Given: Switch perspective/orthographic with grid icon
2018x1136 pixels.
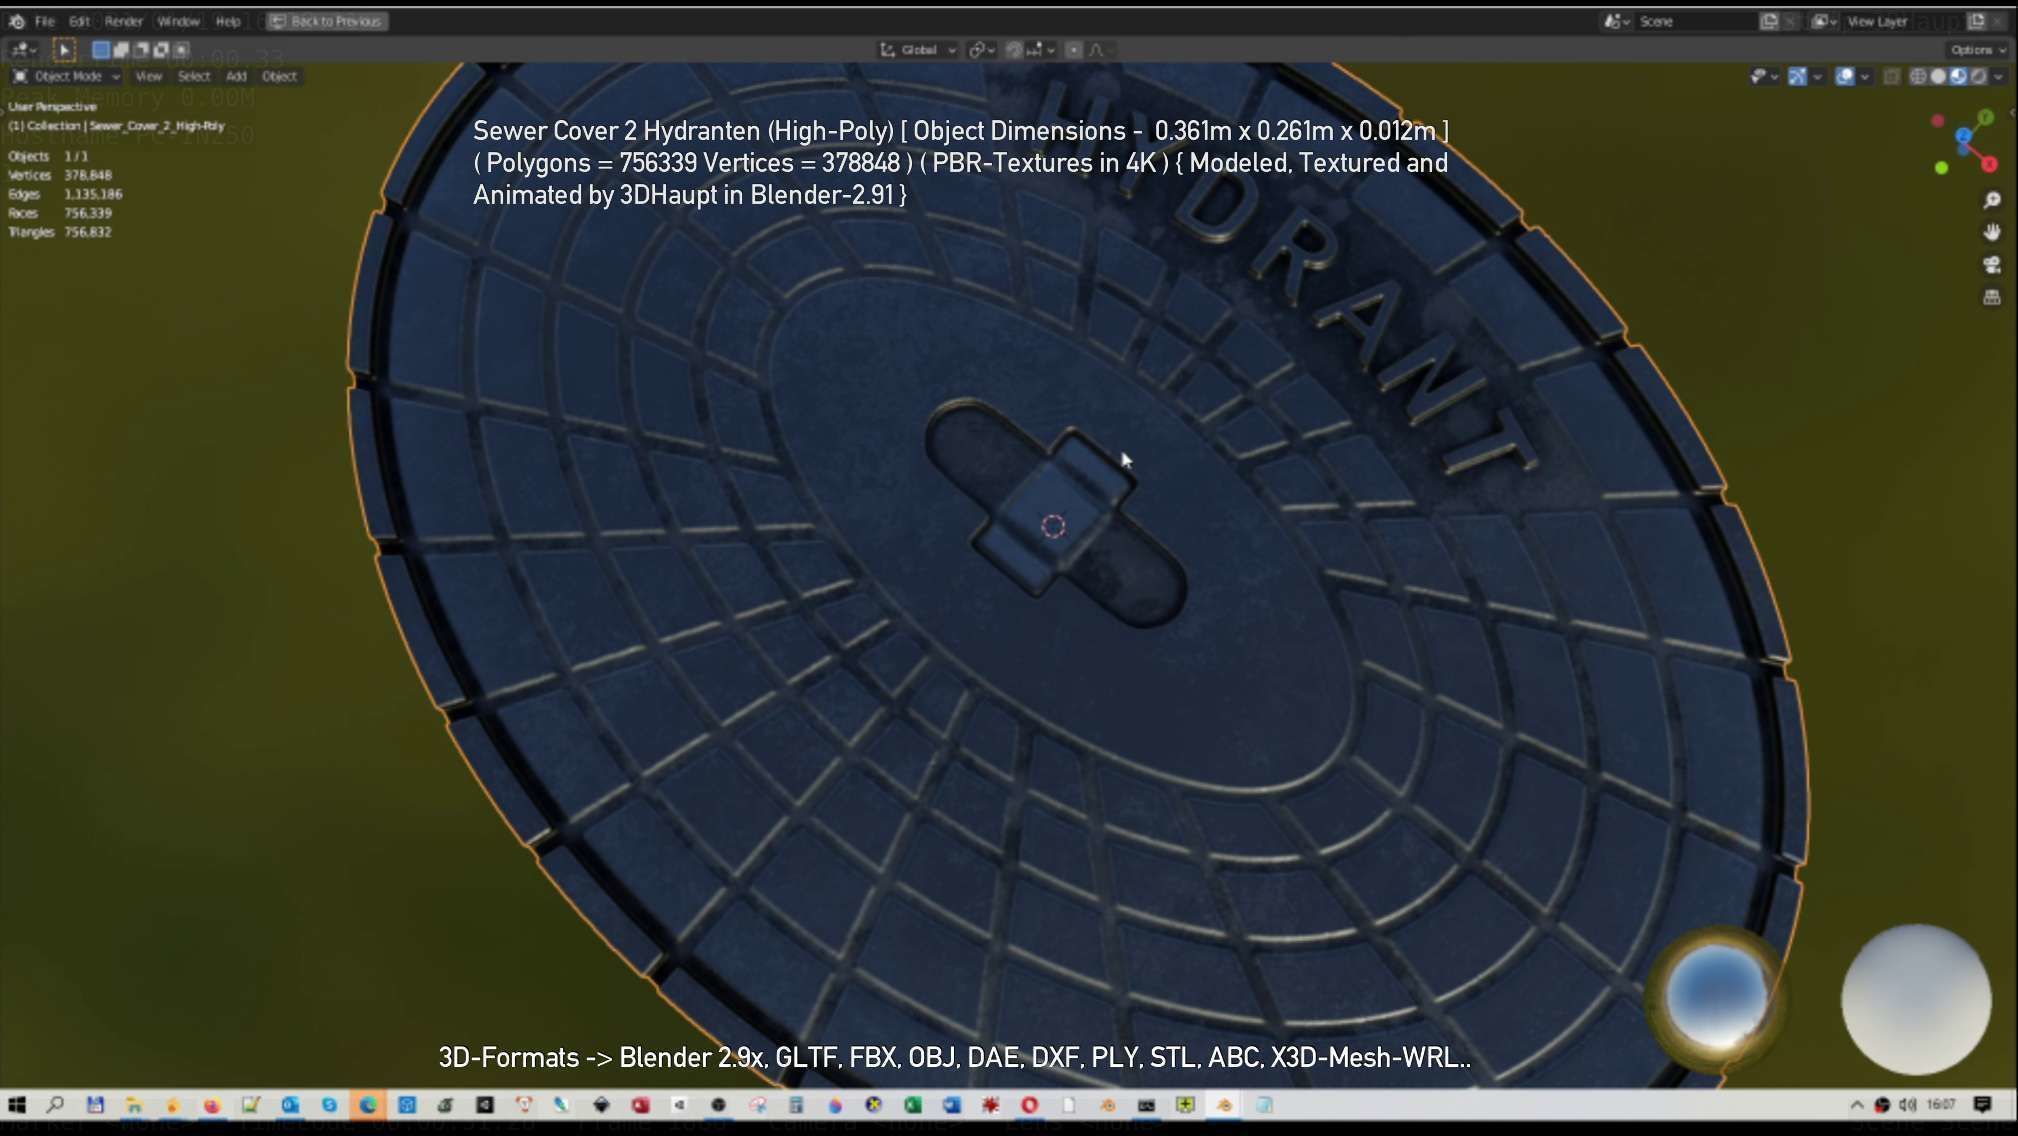Looking at the screenshot, I should coord(1992,297).
